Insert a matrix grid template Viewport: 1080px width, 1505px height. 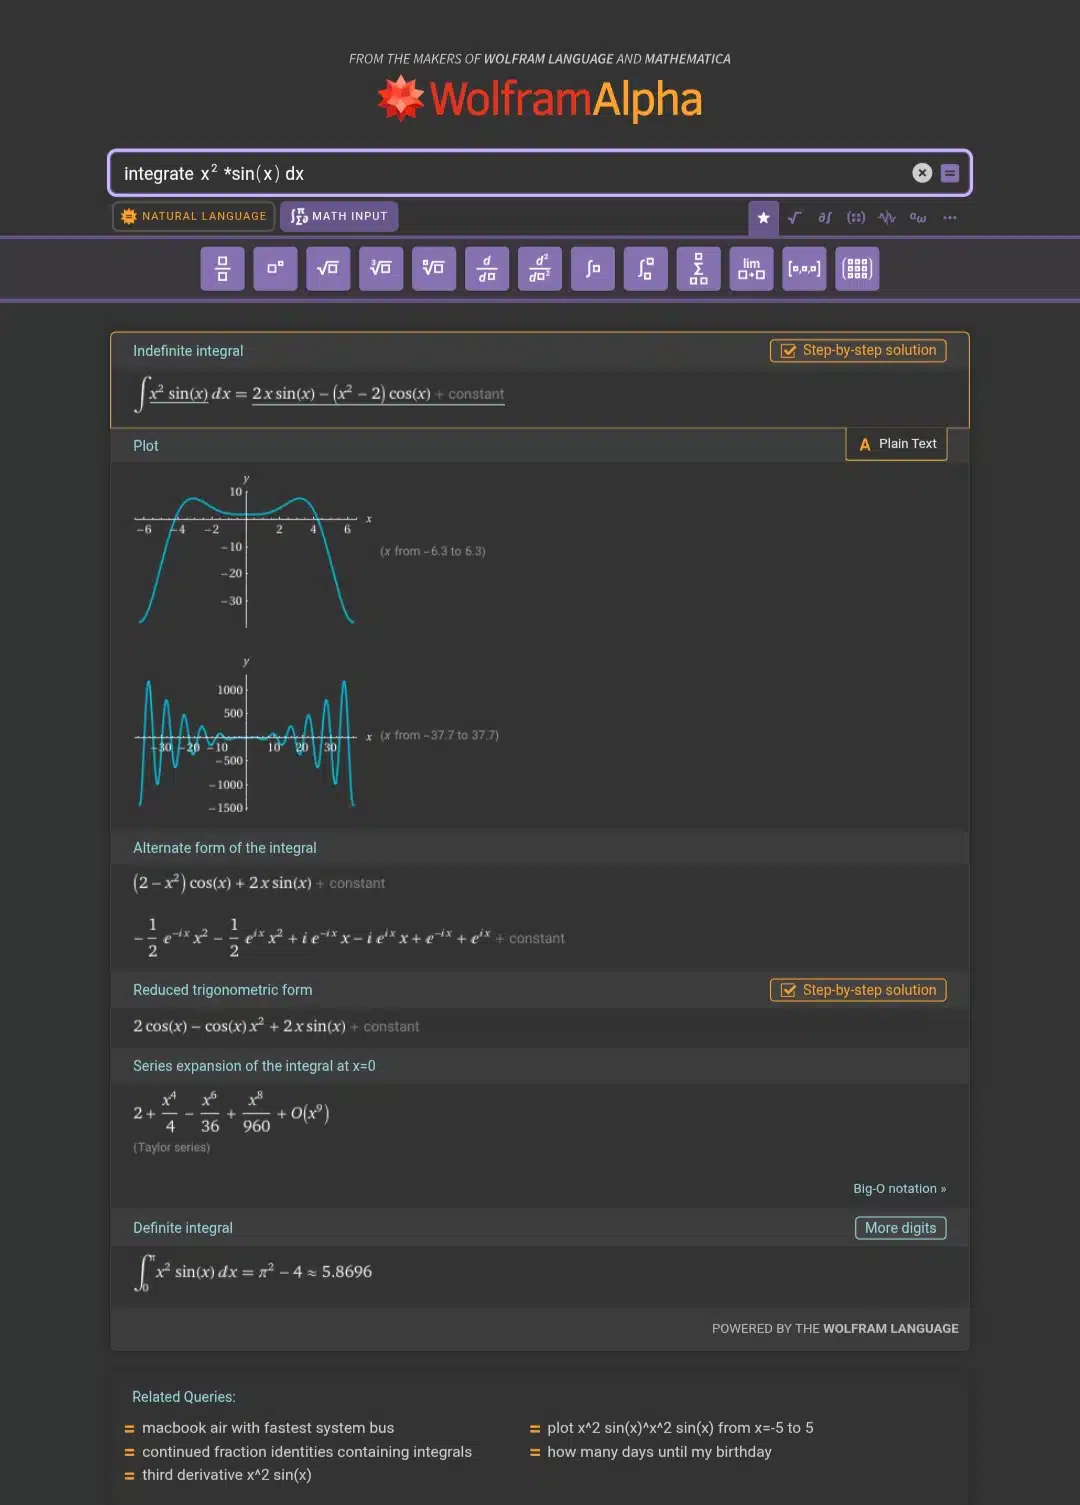pyautogui.click(x=858, y=268)
